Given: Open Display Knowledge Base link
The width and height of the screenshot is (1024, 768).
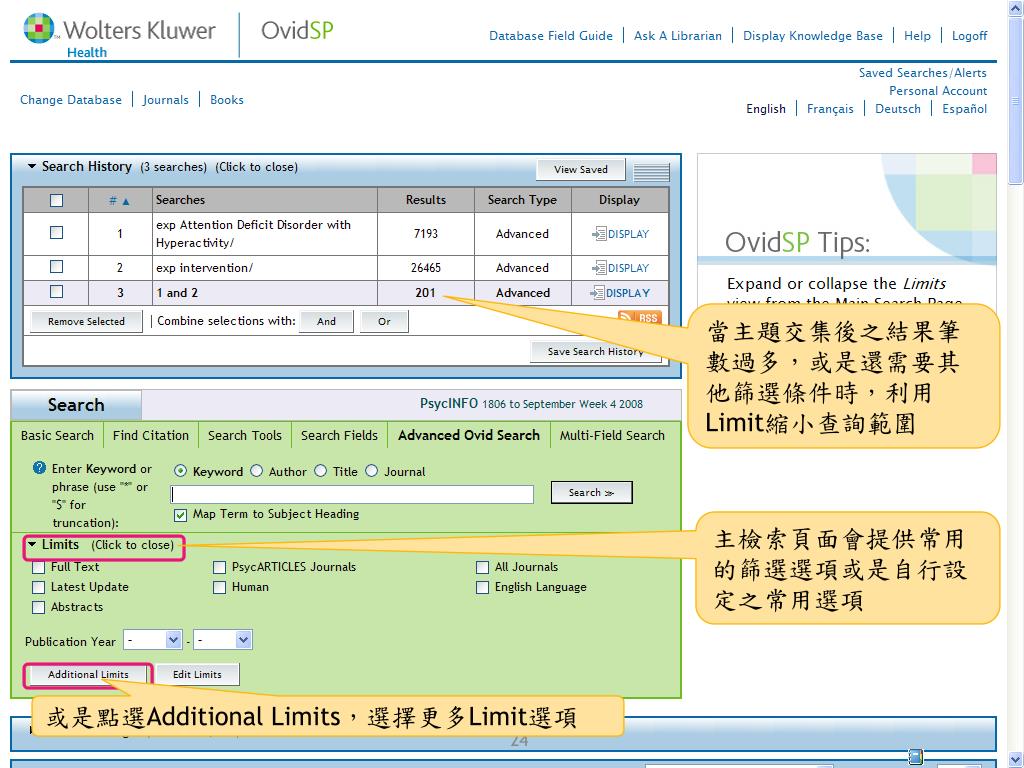Looking at the screenshot, I should coord(812,36).
